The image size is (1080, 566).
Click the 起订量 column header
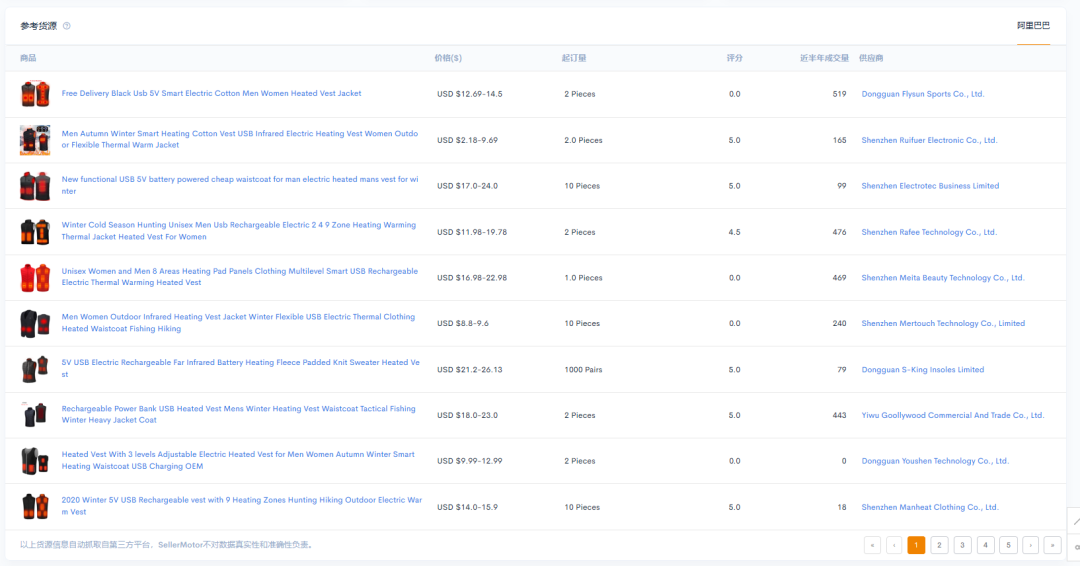(574, 59)
